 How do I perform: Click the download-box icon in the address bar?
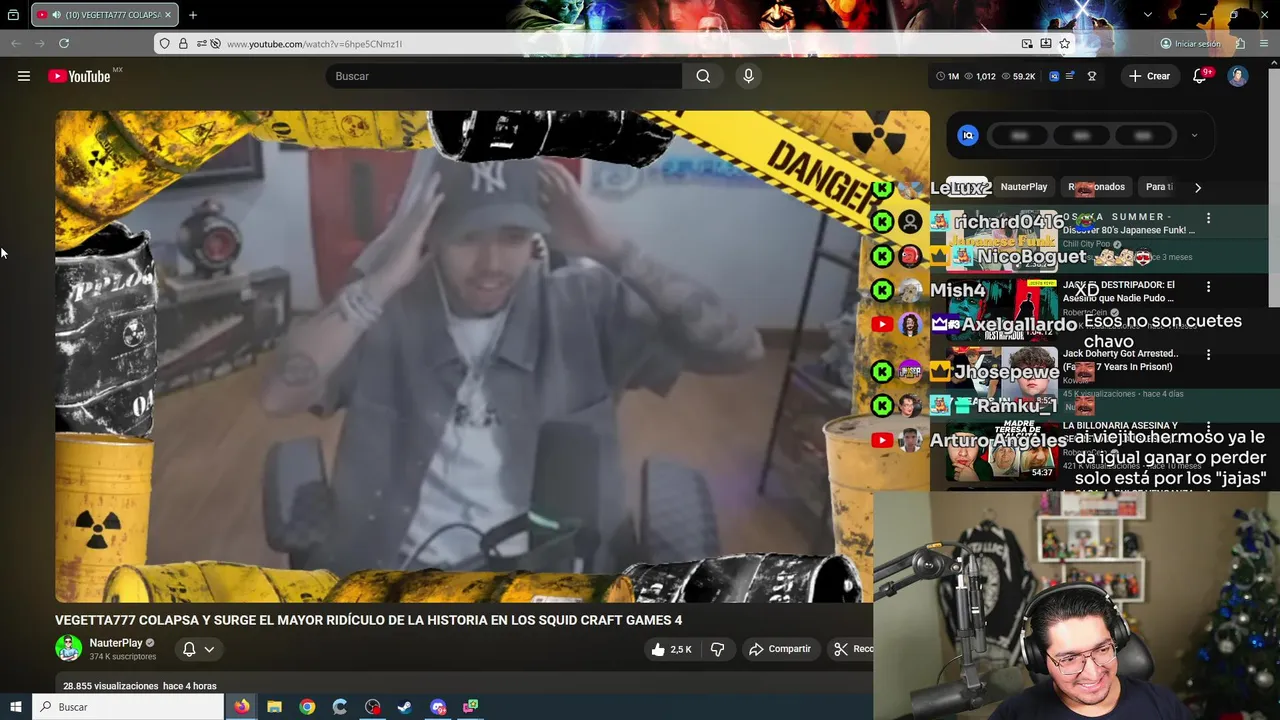[1046, 43]
